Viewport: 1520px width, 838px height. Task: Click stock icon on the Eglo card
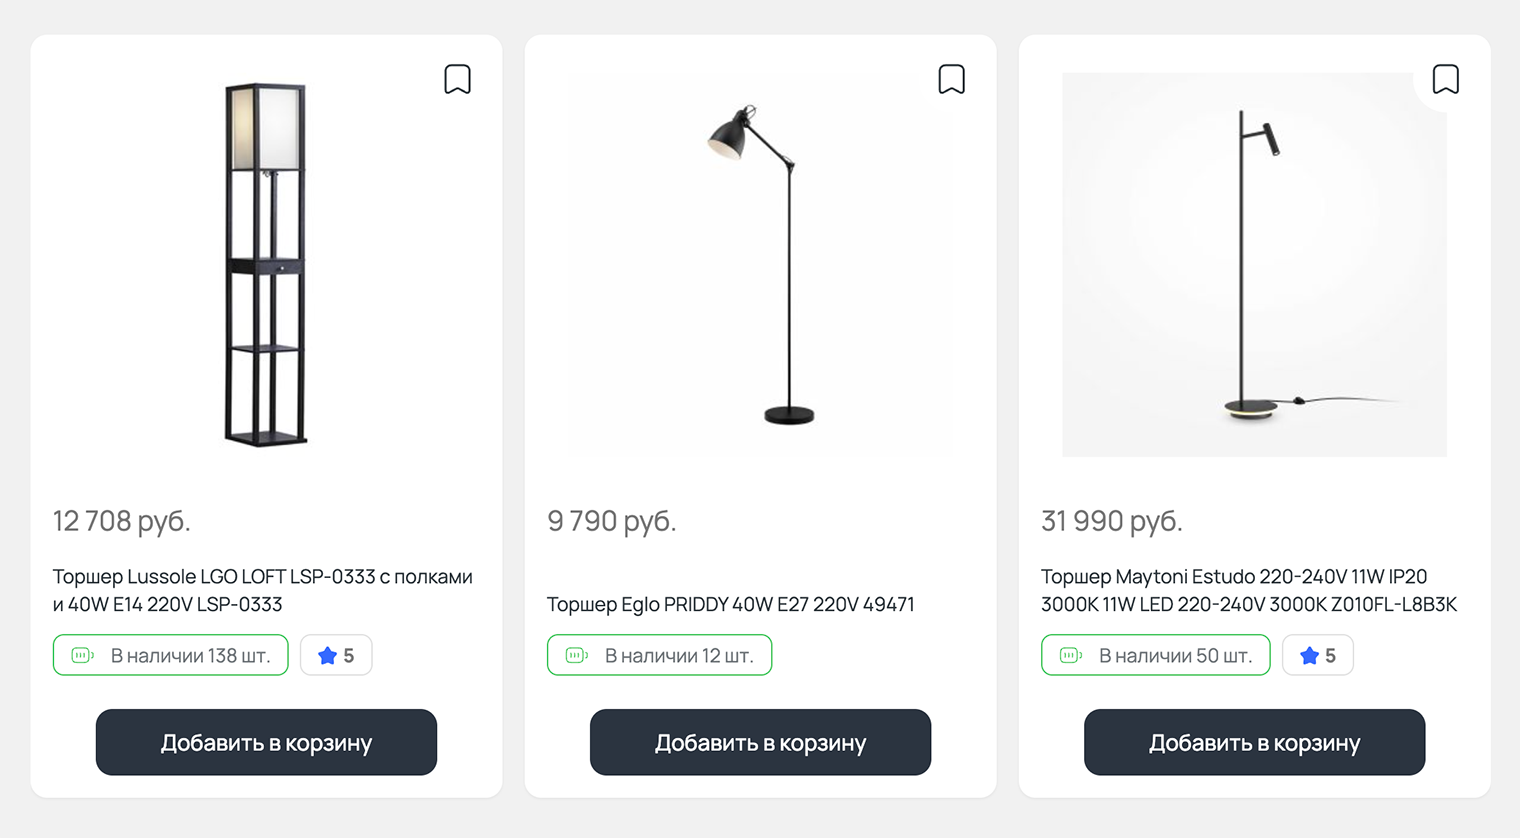point(577,656)
